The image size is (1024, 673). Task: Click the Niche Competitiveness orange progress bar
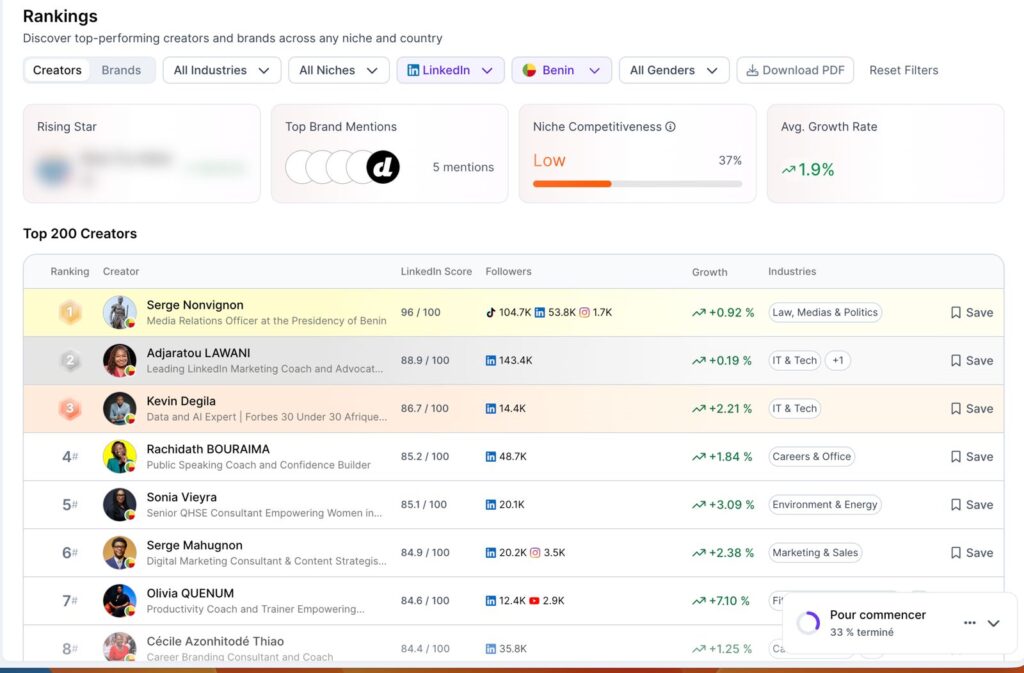(572, 184)
